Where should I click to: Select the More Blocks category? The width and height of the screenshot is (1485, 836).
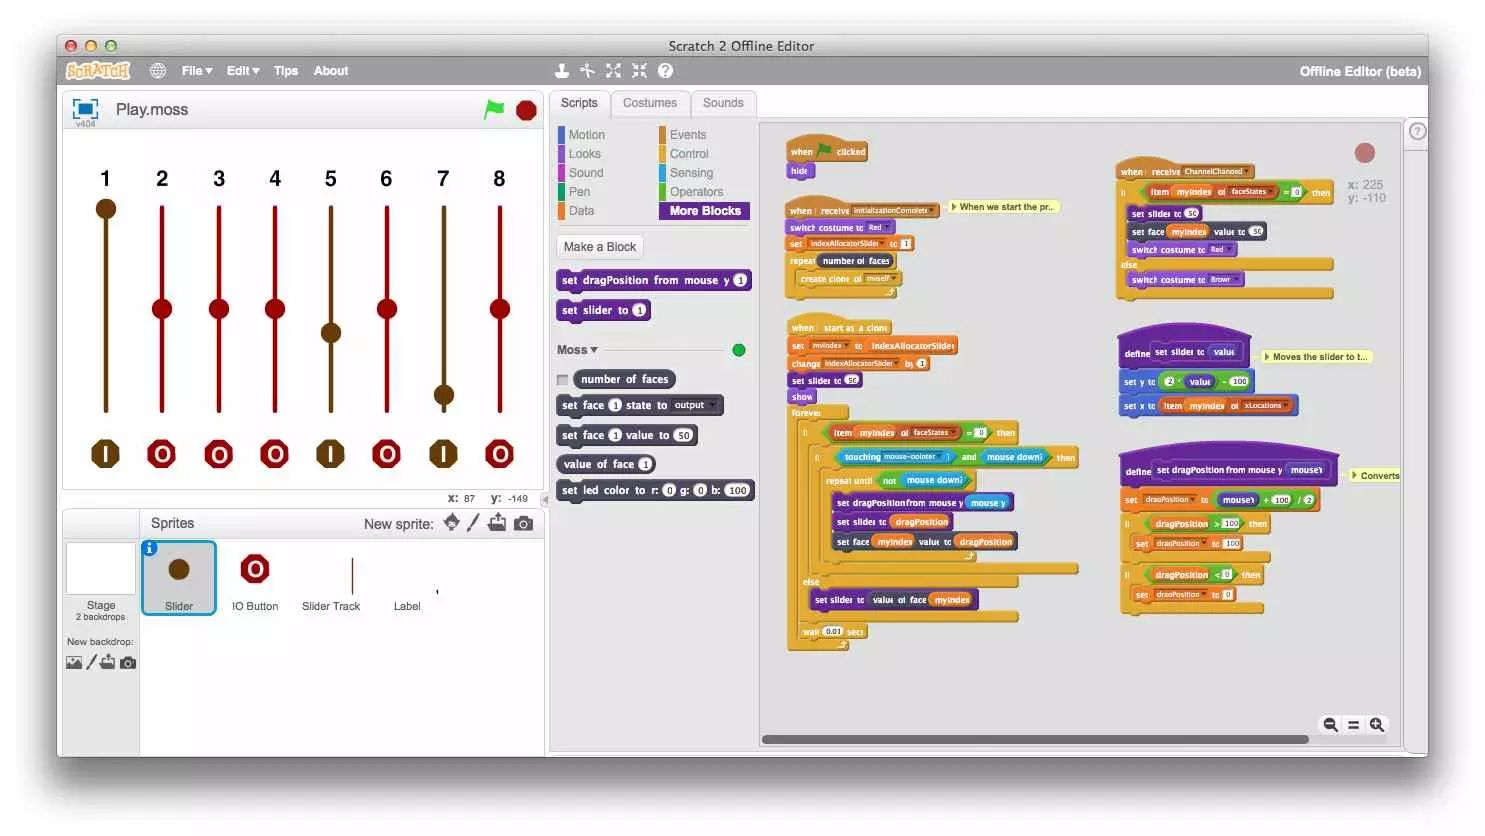[x=704, y=211]
